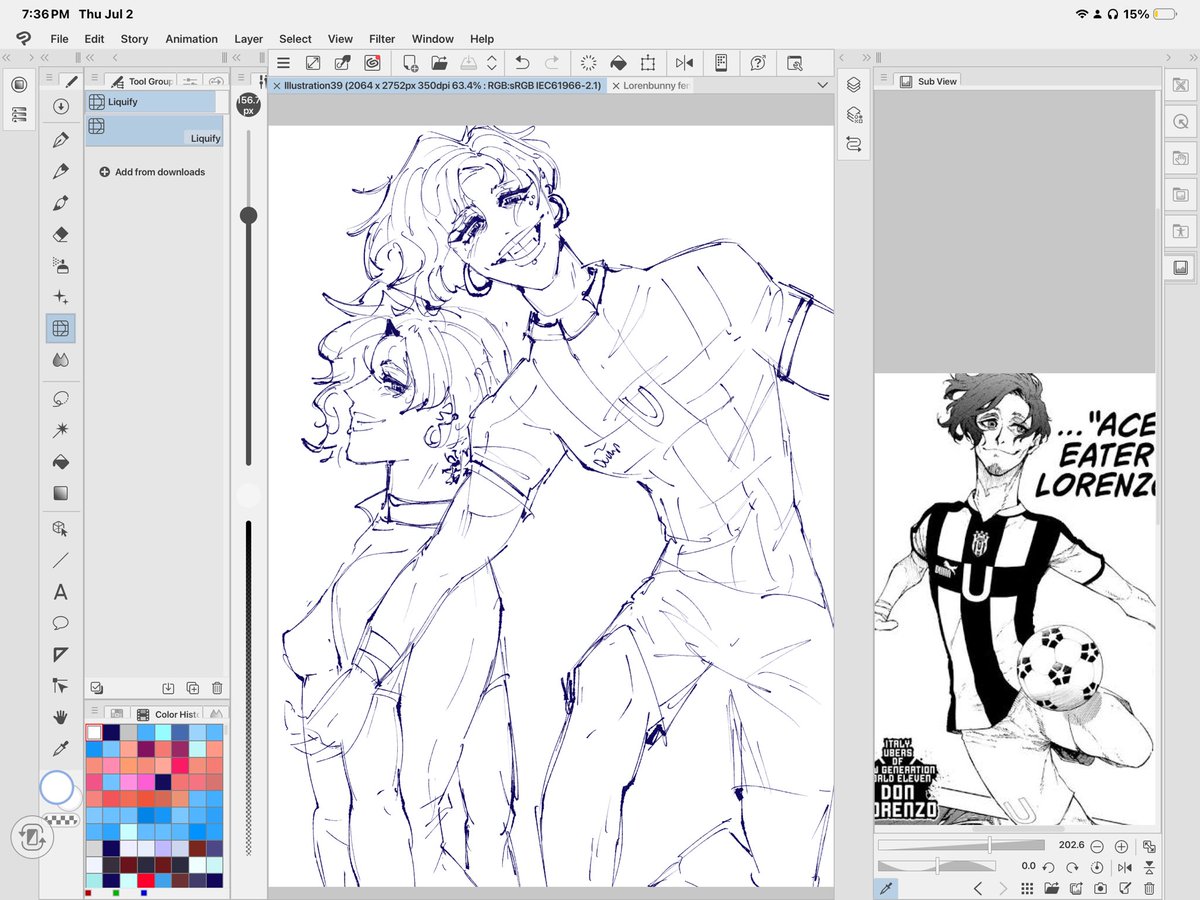1200x900 pixels.
Task: Open the Edit menu
Action: tap(94, 39)
